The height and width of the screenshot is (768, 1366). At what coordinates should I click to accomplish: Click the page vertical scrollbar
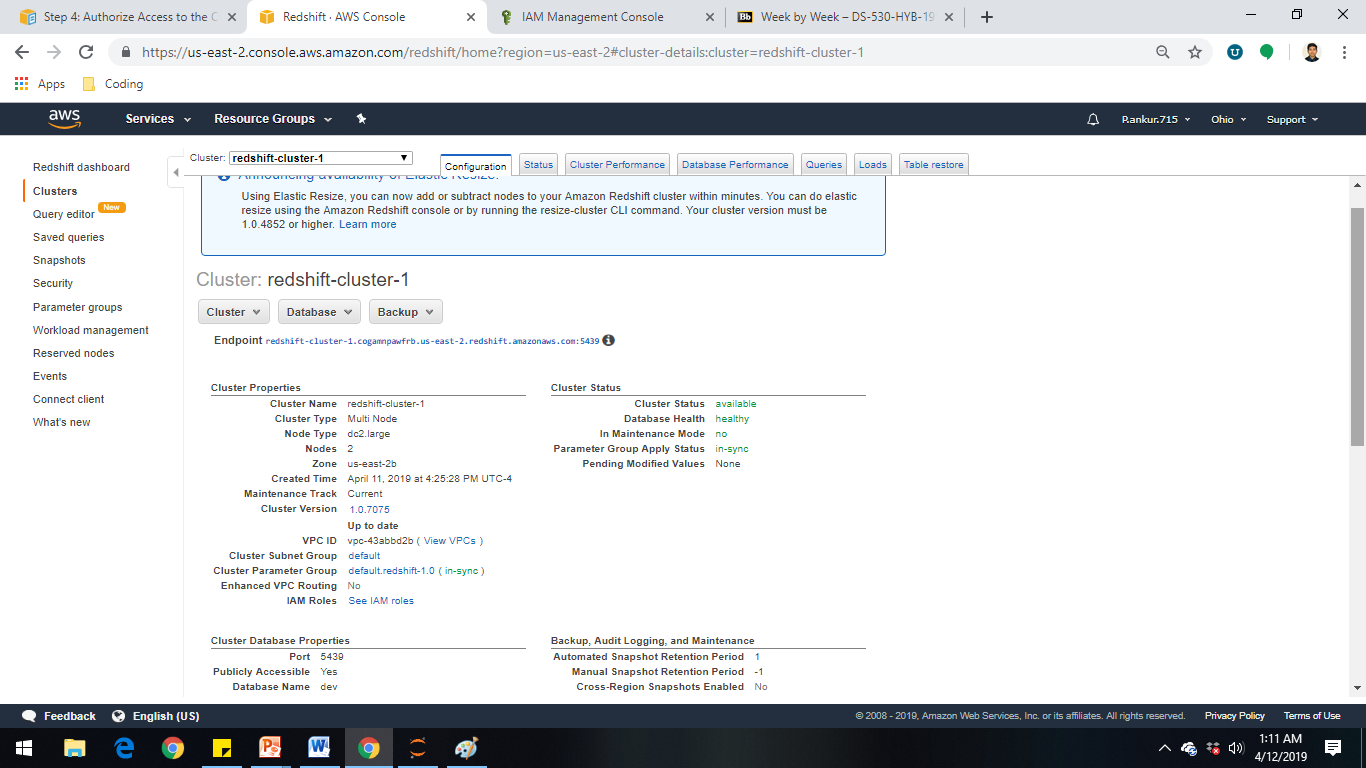point(1357,327)
